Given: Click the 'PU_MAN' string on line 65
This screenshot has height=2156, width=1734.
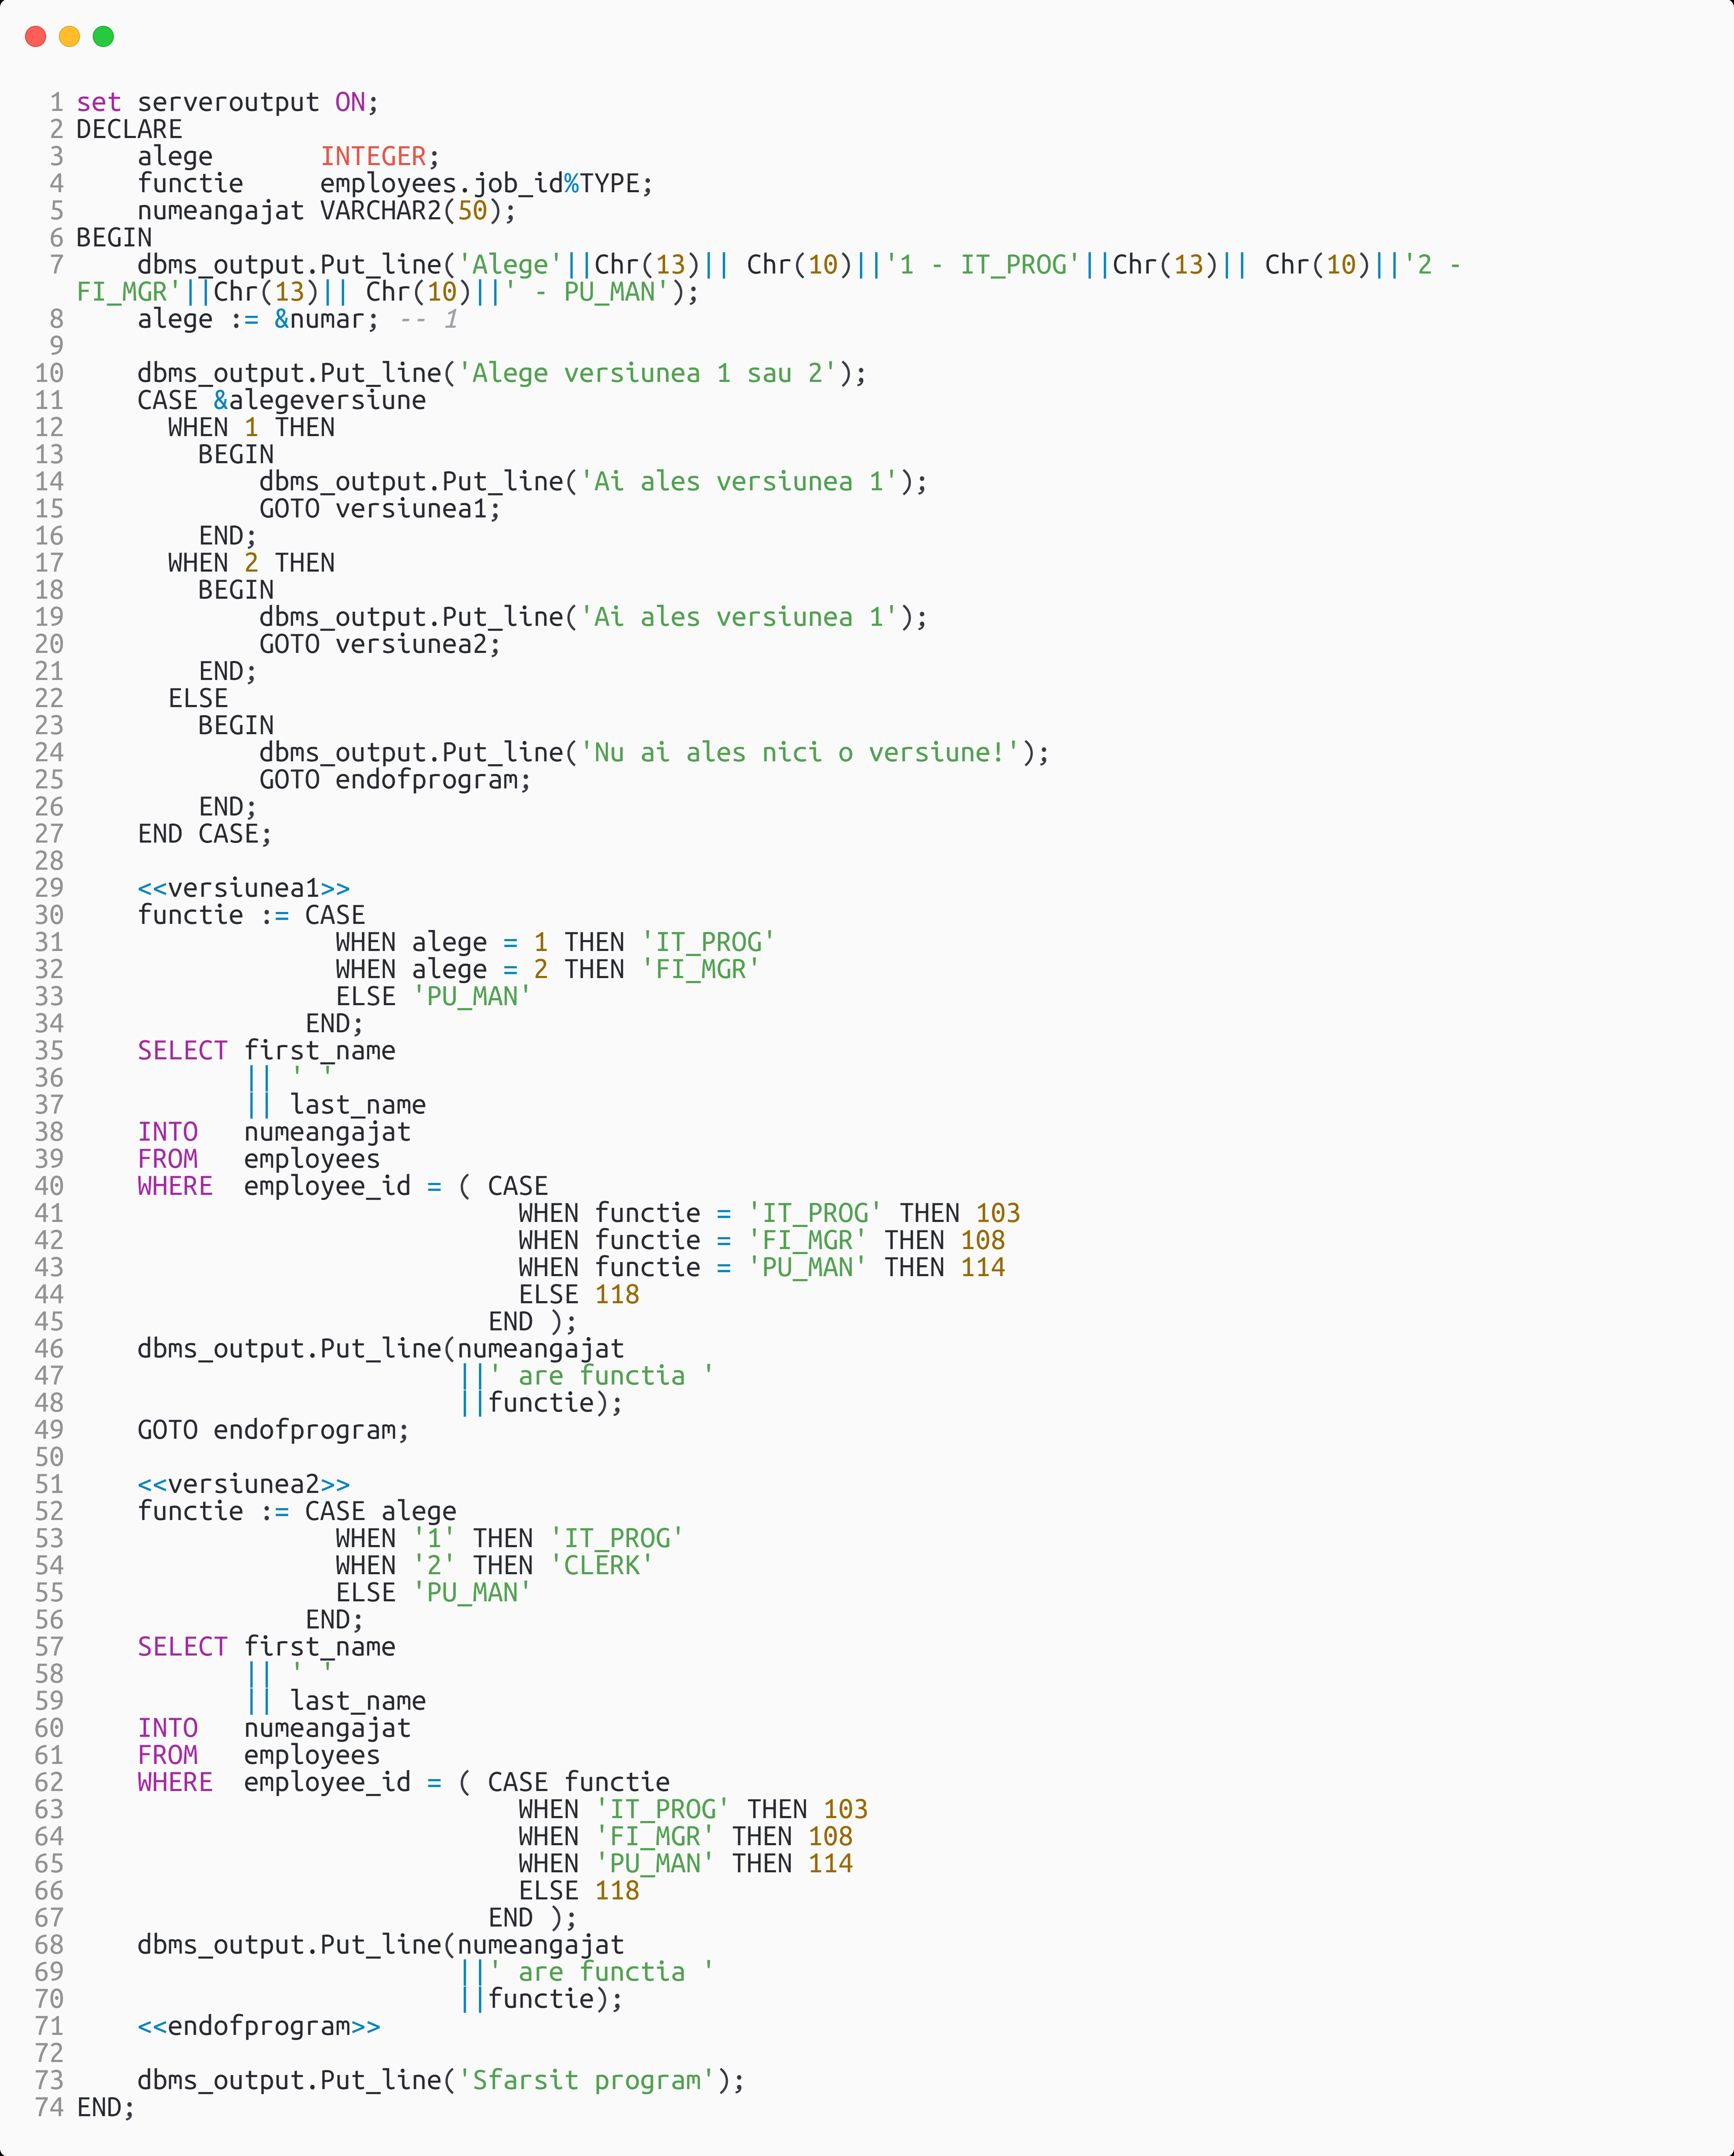Looking at the screenshot, I should (x=655, y=1863).
